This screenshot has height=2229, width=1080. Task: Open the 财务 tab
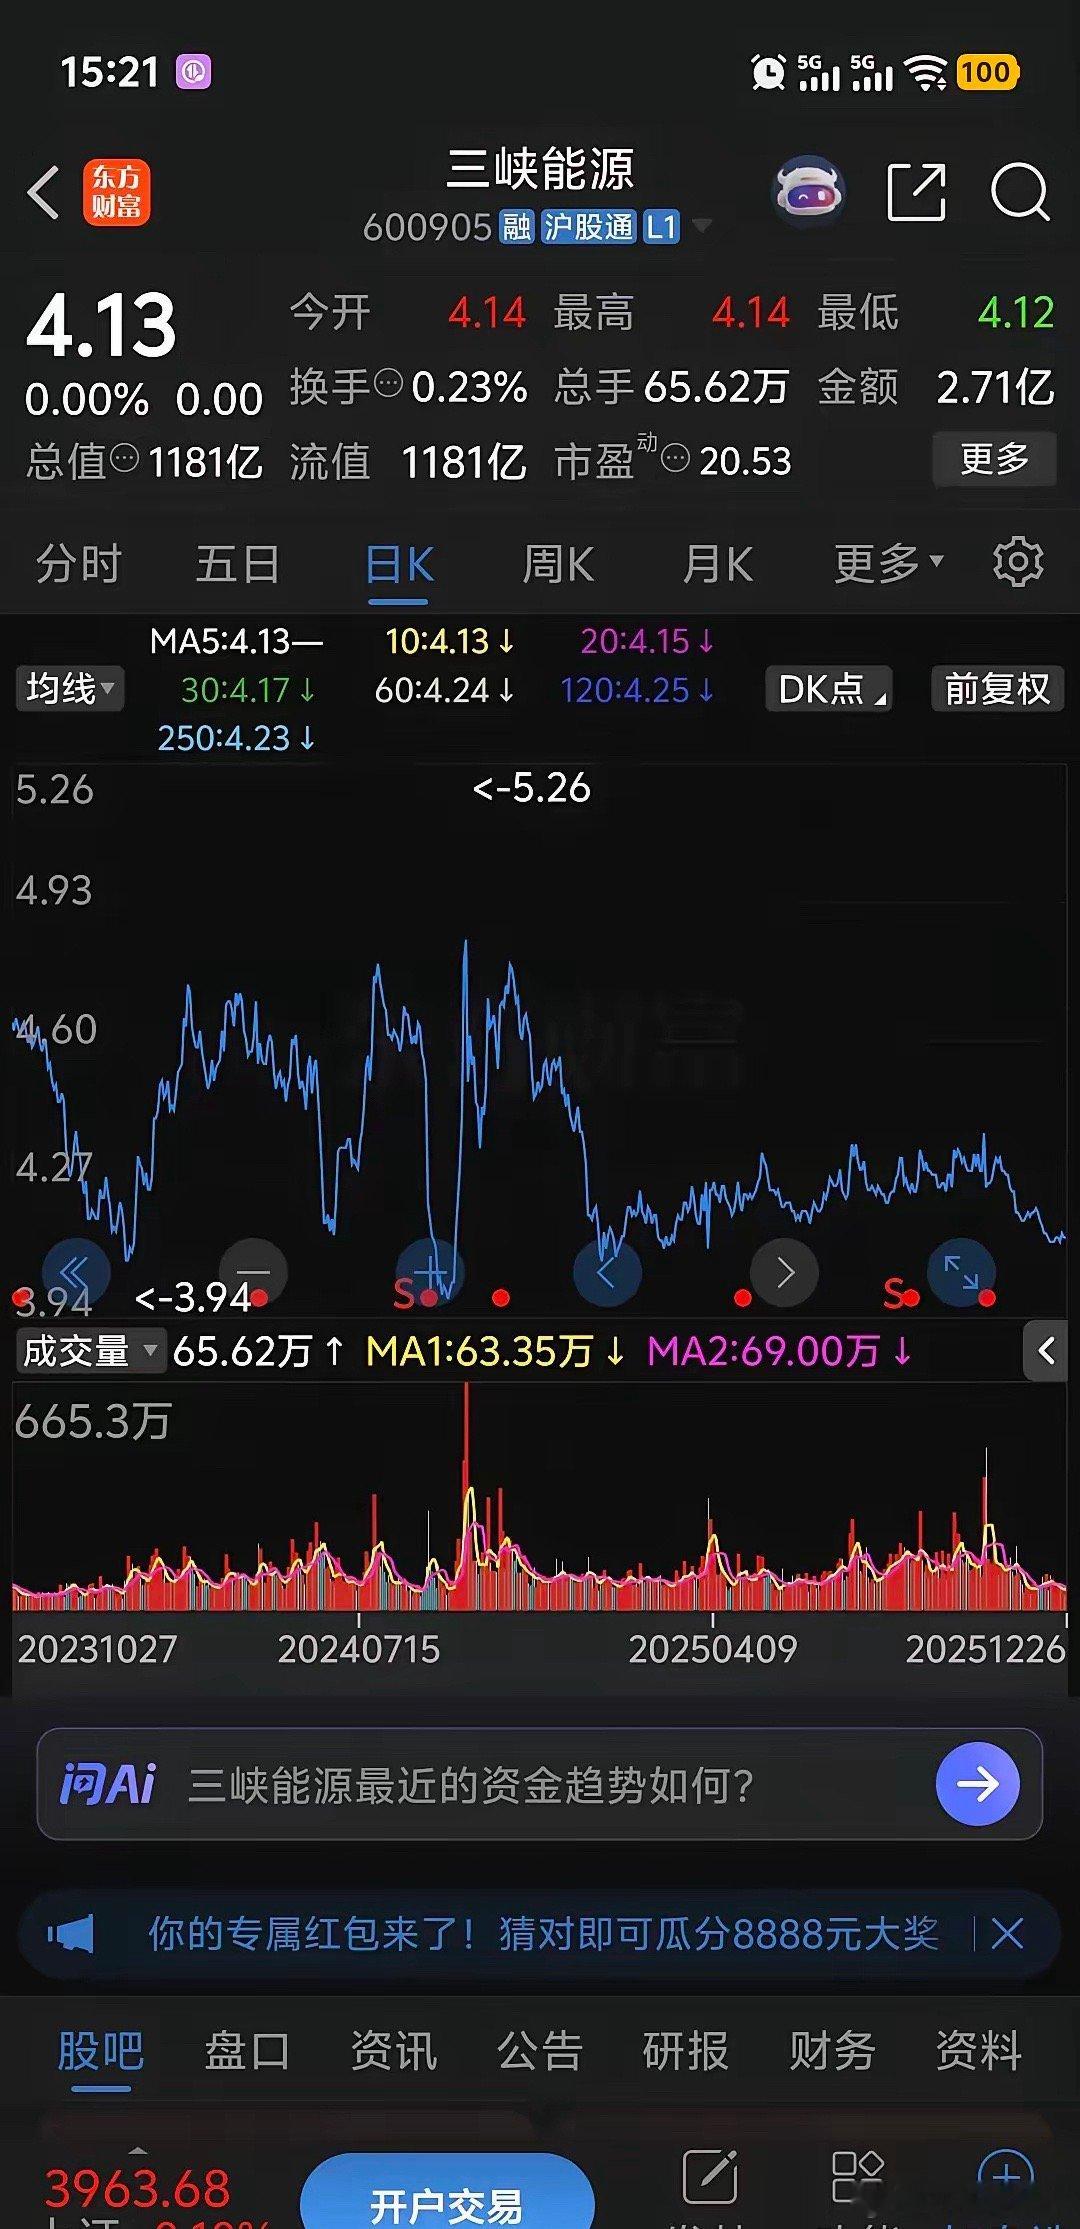point(832,2050)
